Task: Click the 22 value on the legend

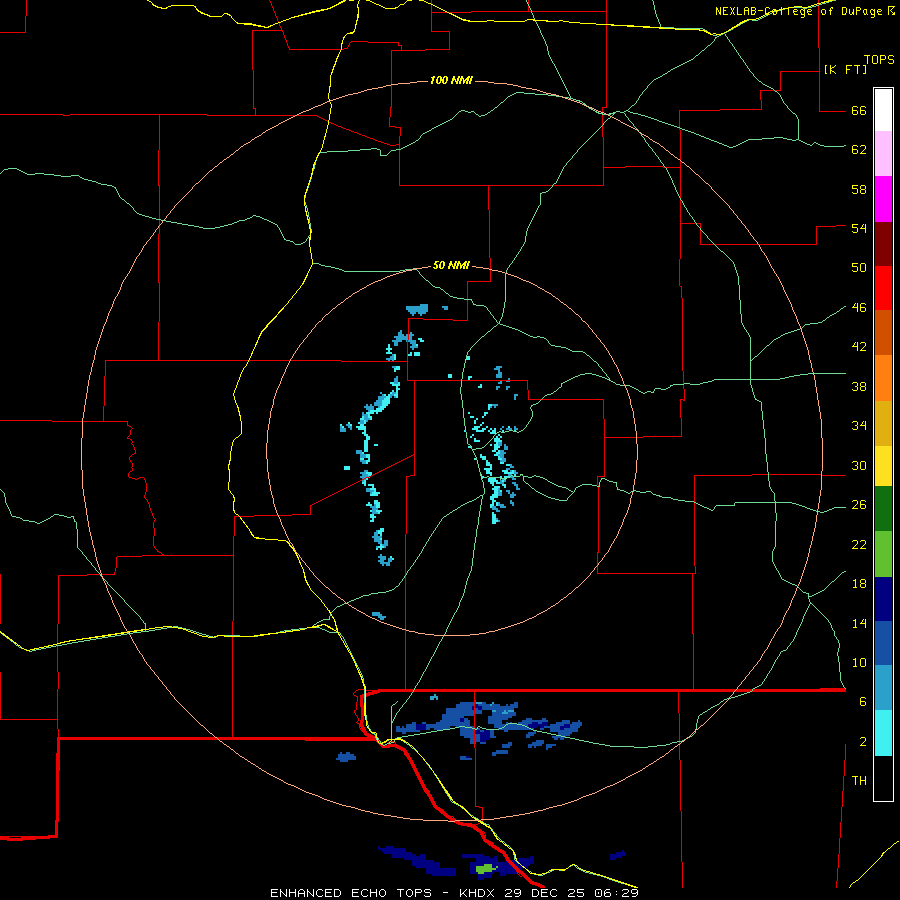Action: 859,544
